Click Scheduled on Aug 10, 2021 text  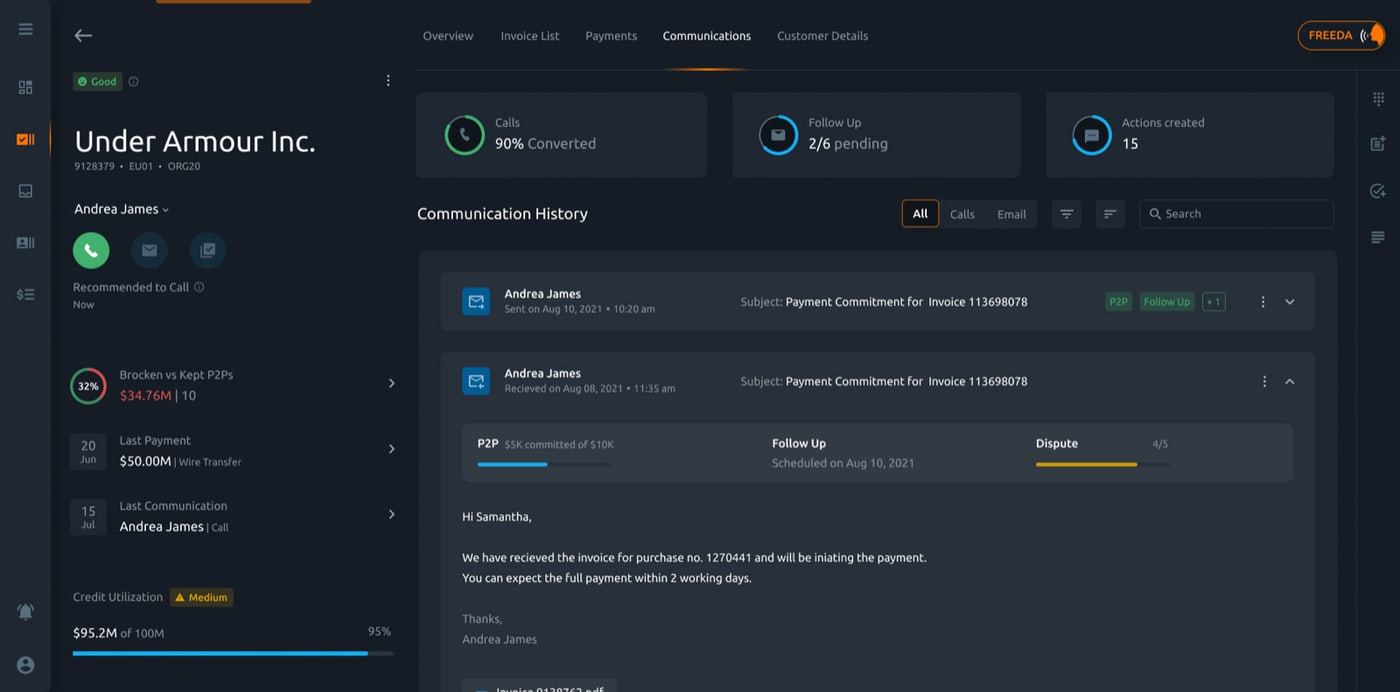pos(843,463)
